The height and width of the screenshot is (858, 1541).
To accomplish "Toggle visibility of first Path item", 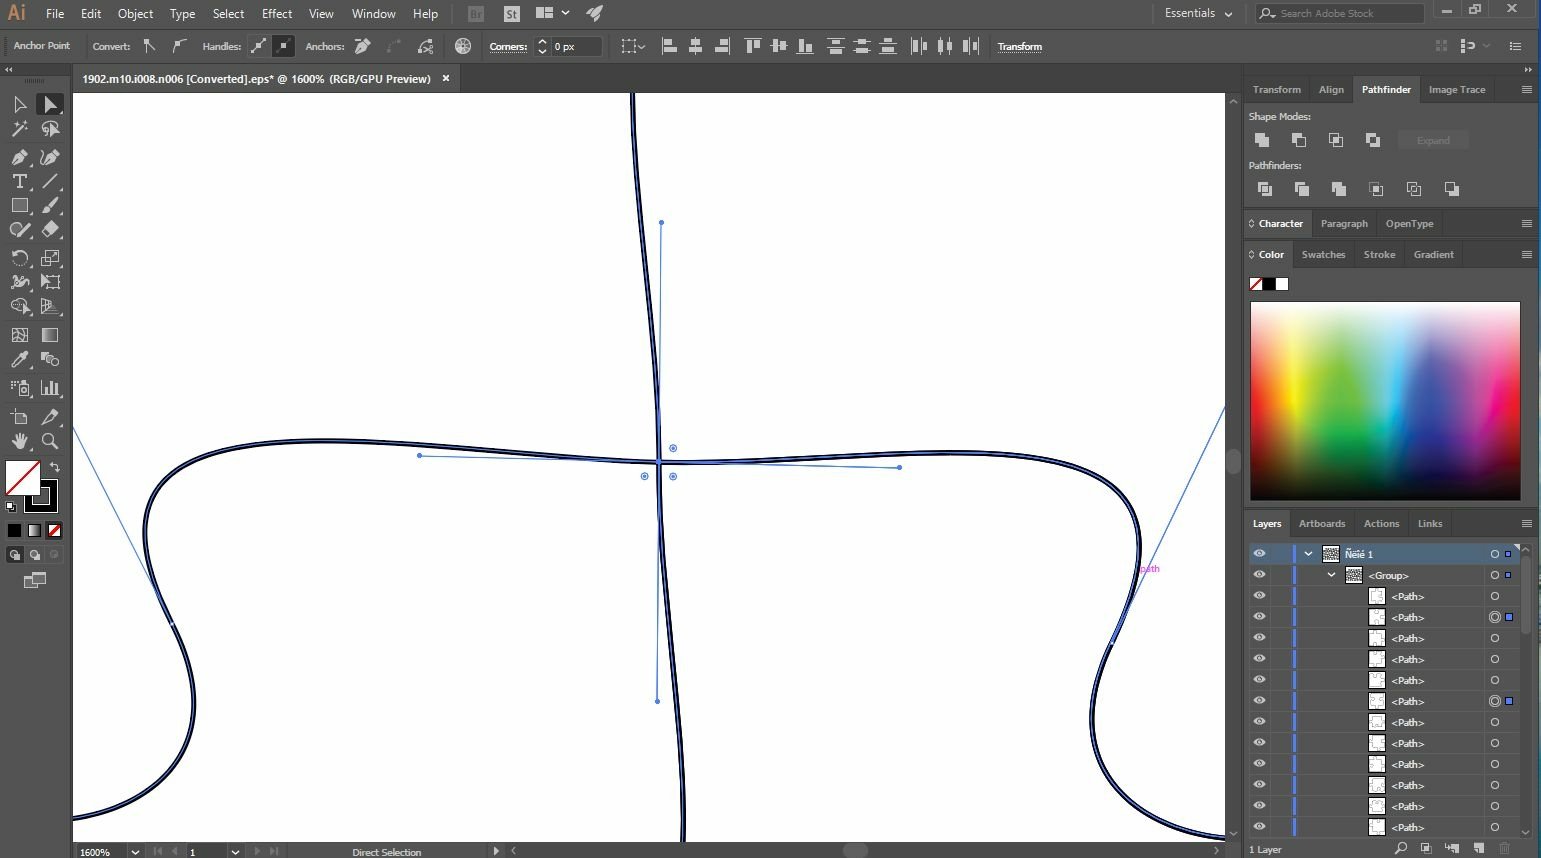I will [x=1259, y=596].
